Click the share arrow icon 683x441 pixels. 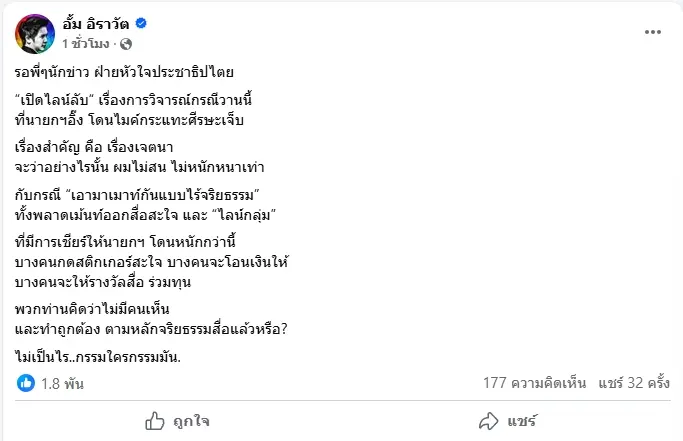point(489,420)
